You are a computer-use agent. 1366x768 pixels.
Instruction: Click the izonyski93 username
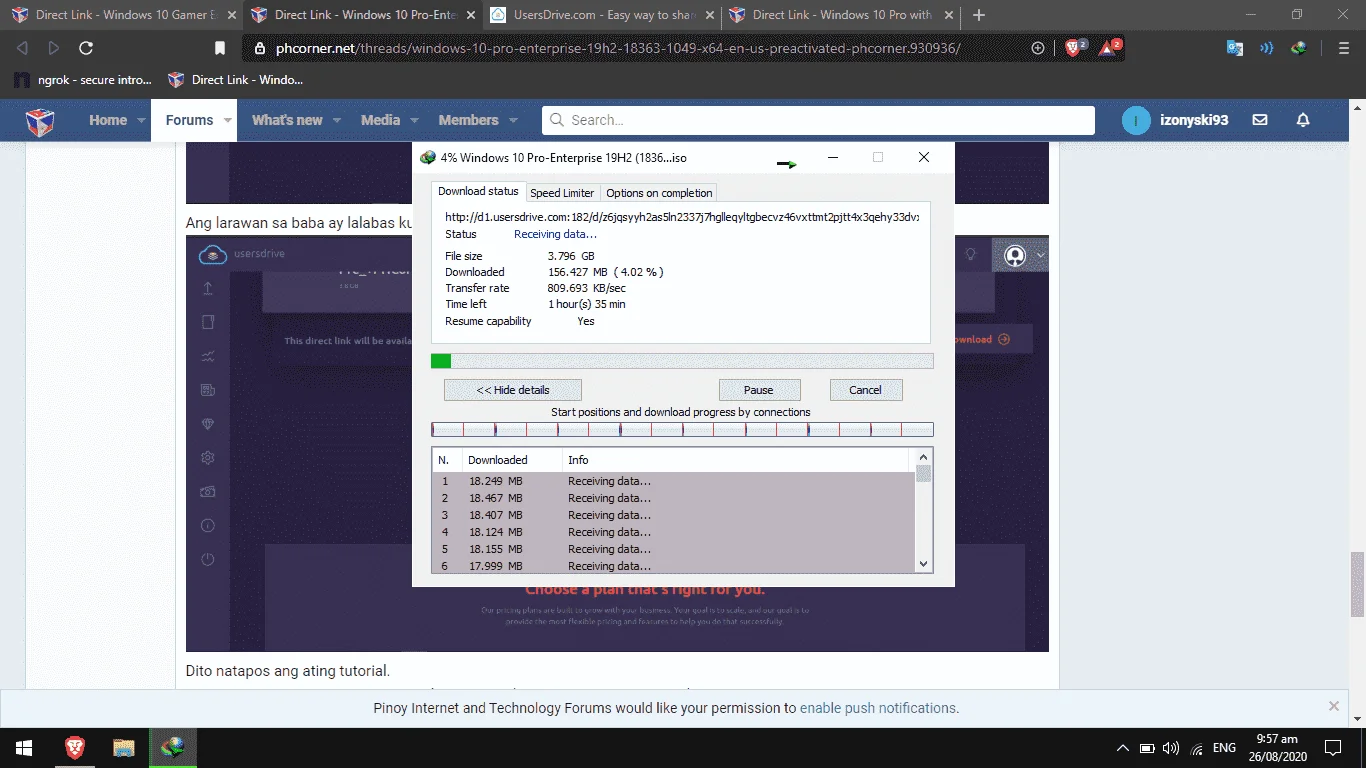pos(1194,120)
